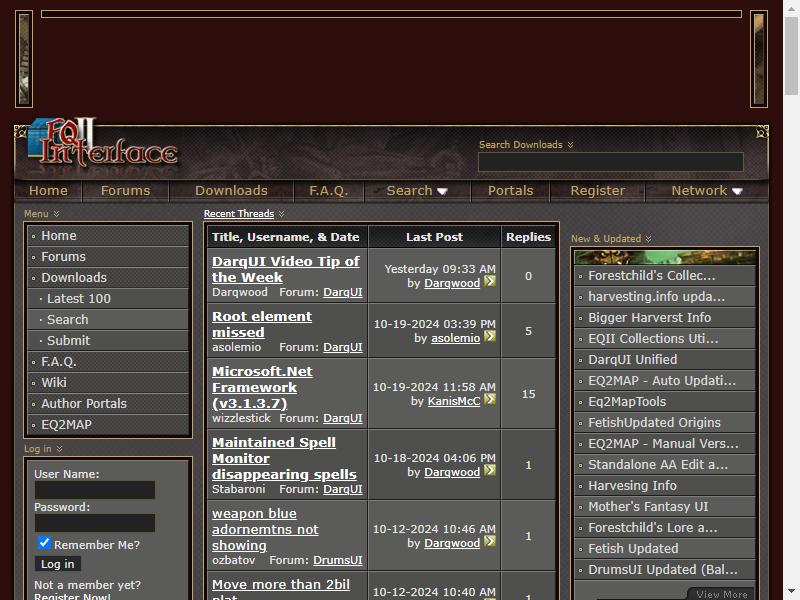
Task: Select Submit in the left menu
Action: [108, 340]
